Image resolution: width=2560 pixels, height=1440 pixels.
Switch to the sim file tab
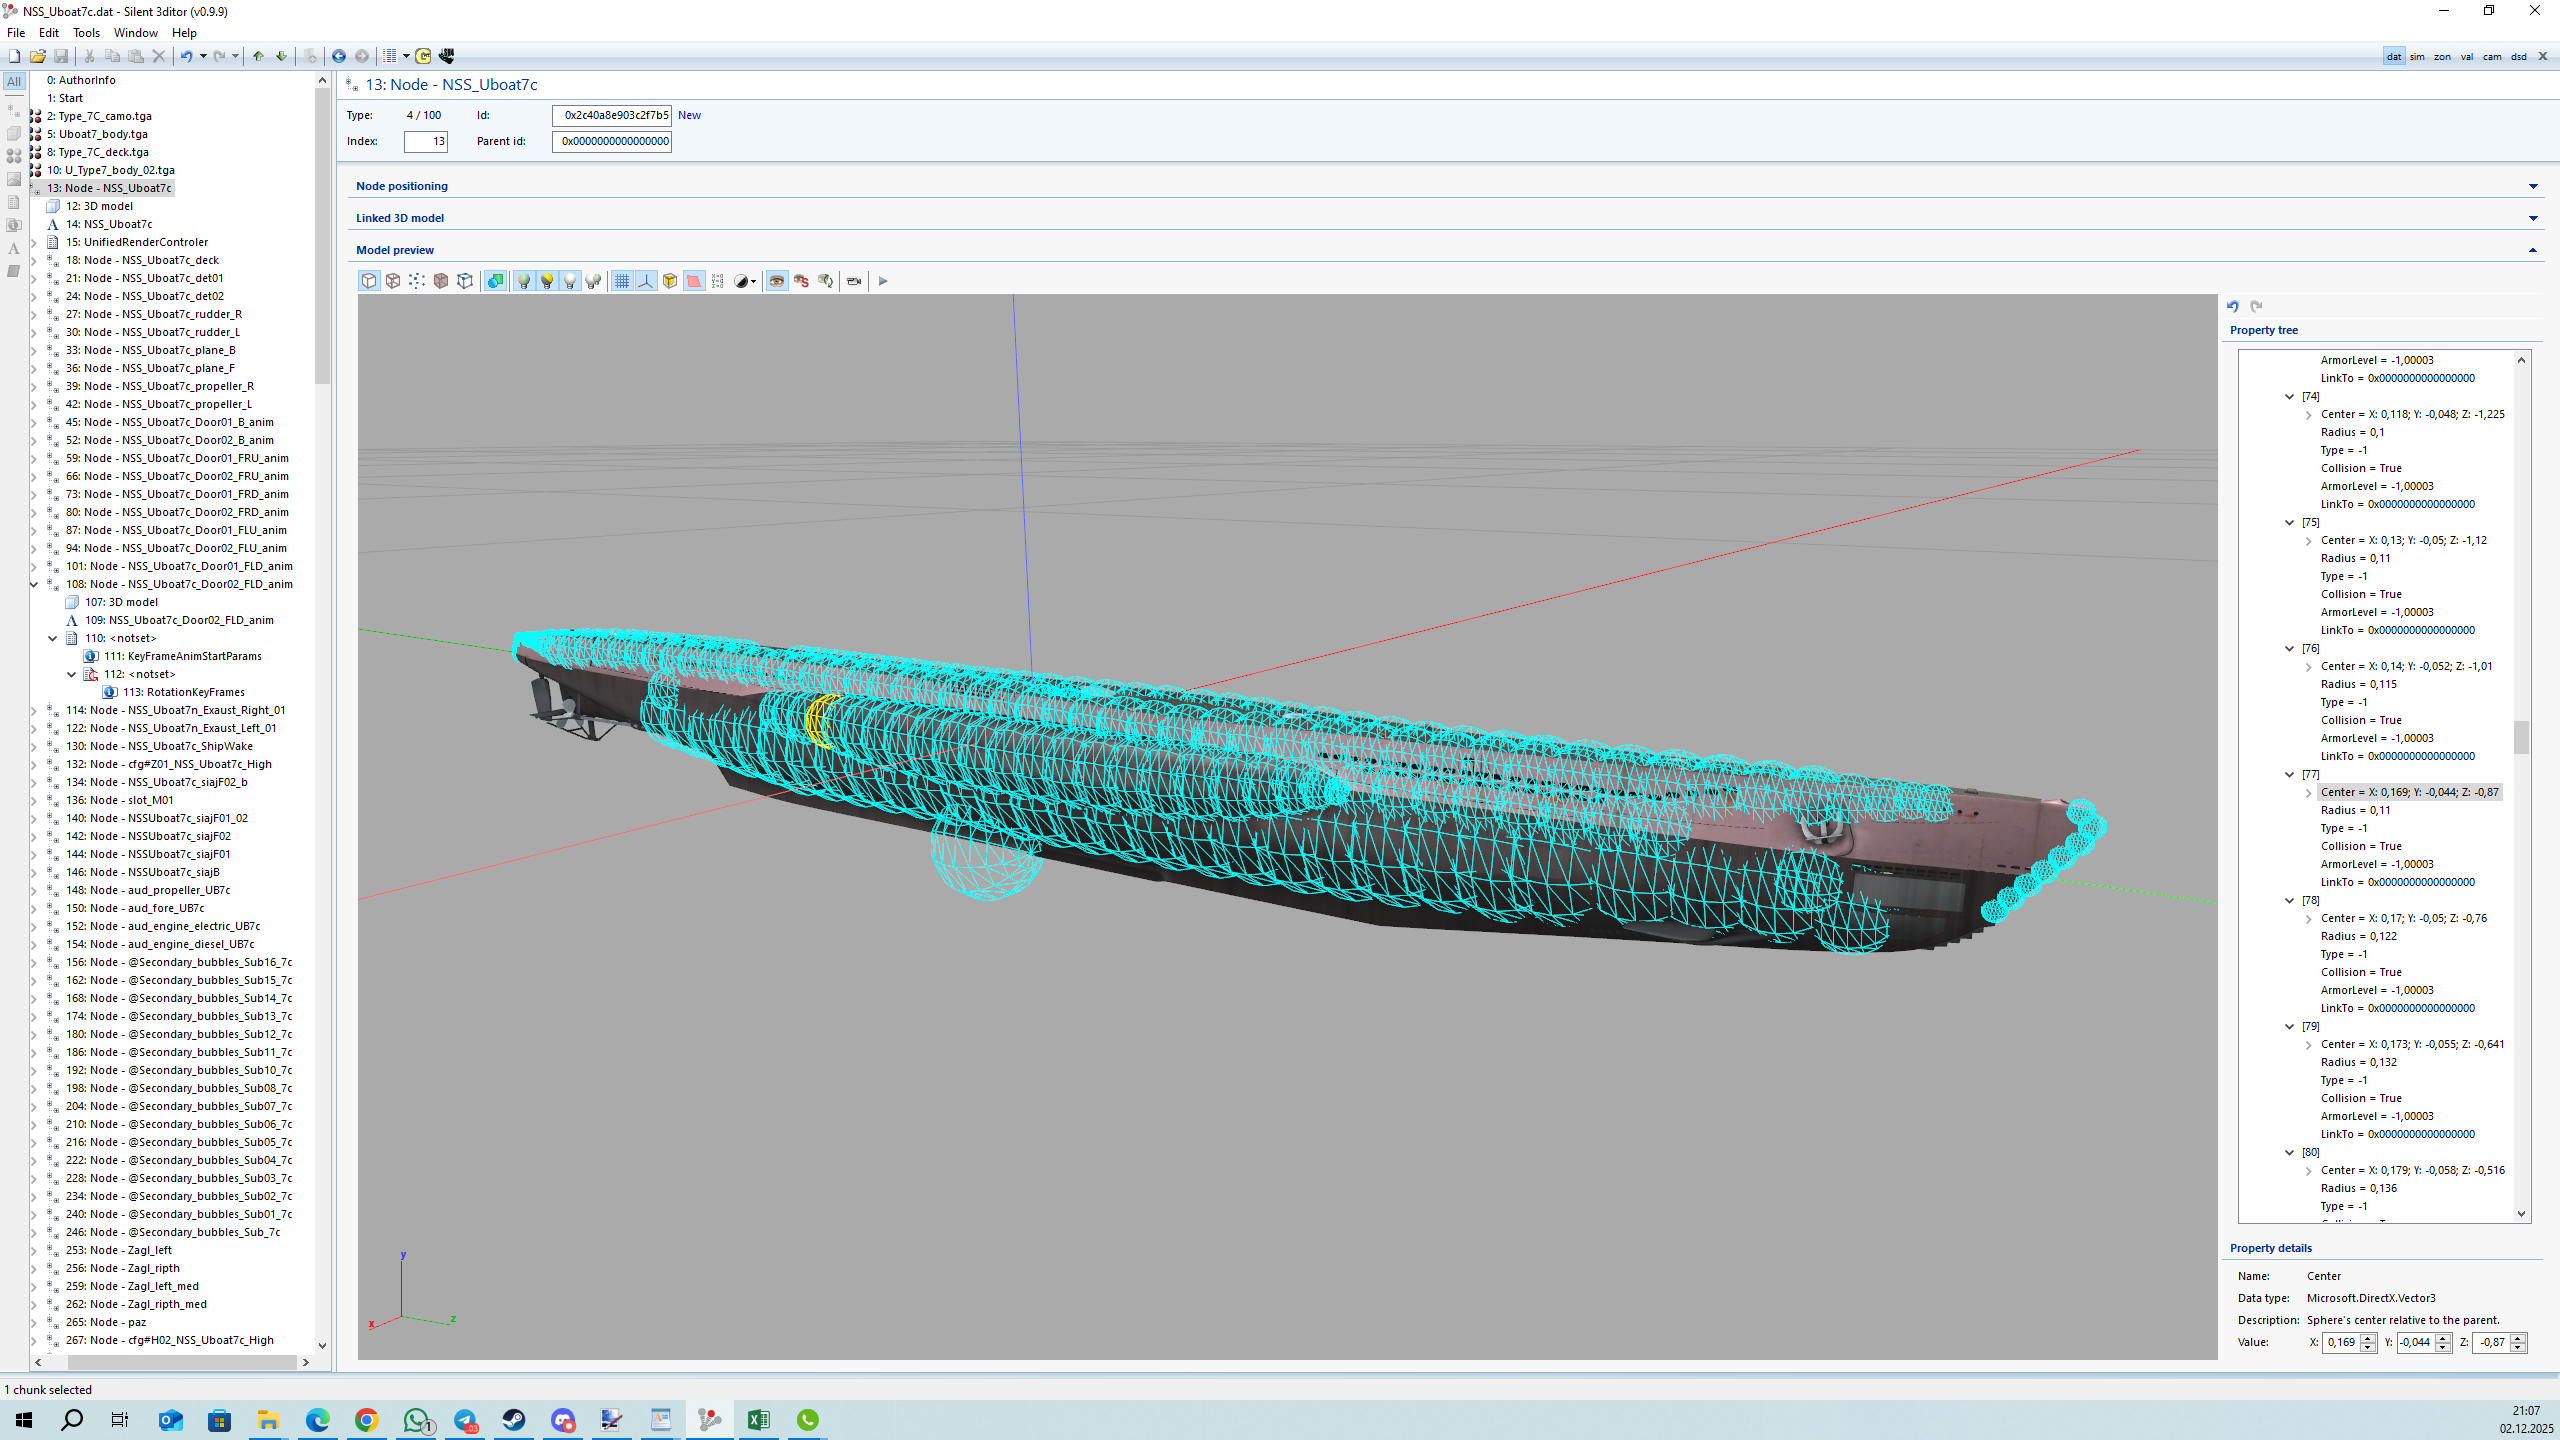[2417, 56]
